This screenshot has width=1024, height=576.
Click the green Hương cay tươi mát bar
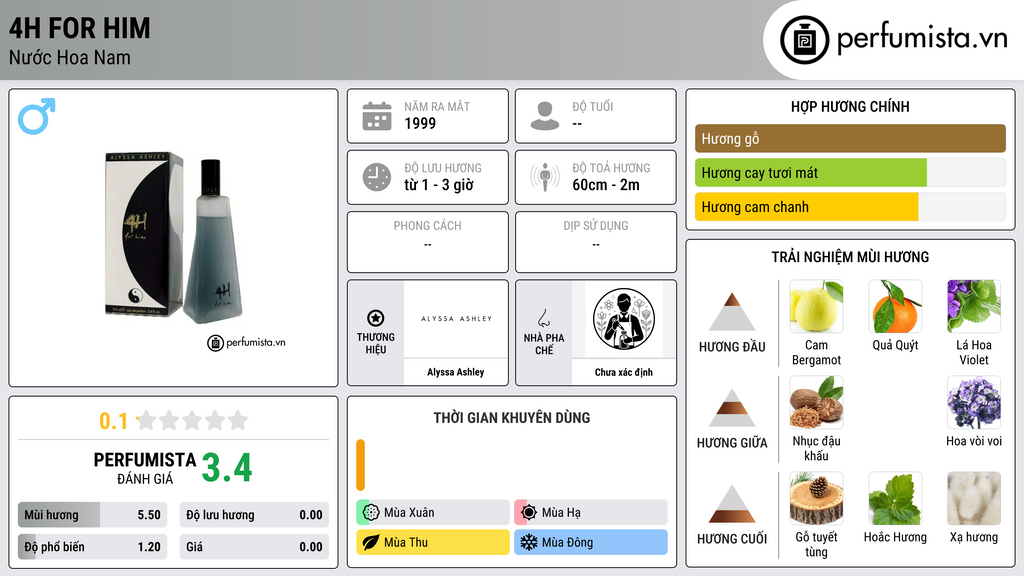[810, 173]
